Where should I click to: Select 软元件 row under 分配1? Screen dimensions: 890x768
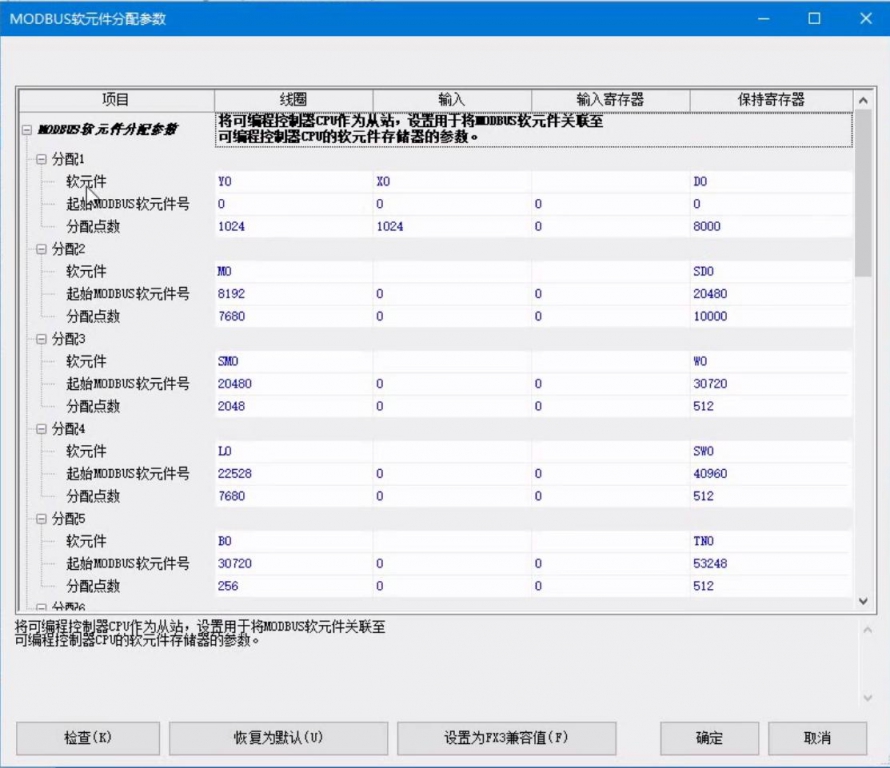pyautogui.click(x=86, y=182)
